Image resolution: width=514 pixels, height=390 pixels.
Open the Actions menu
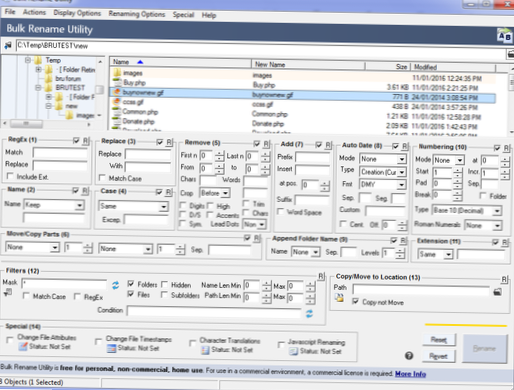[34, 12]
